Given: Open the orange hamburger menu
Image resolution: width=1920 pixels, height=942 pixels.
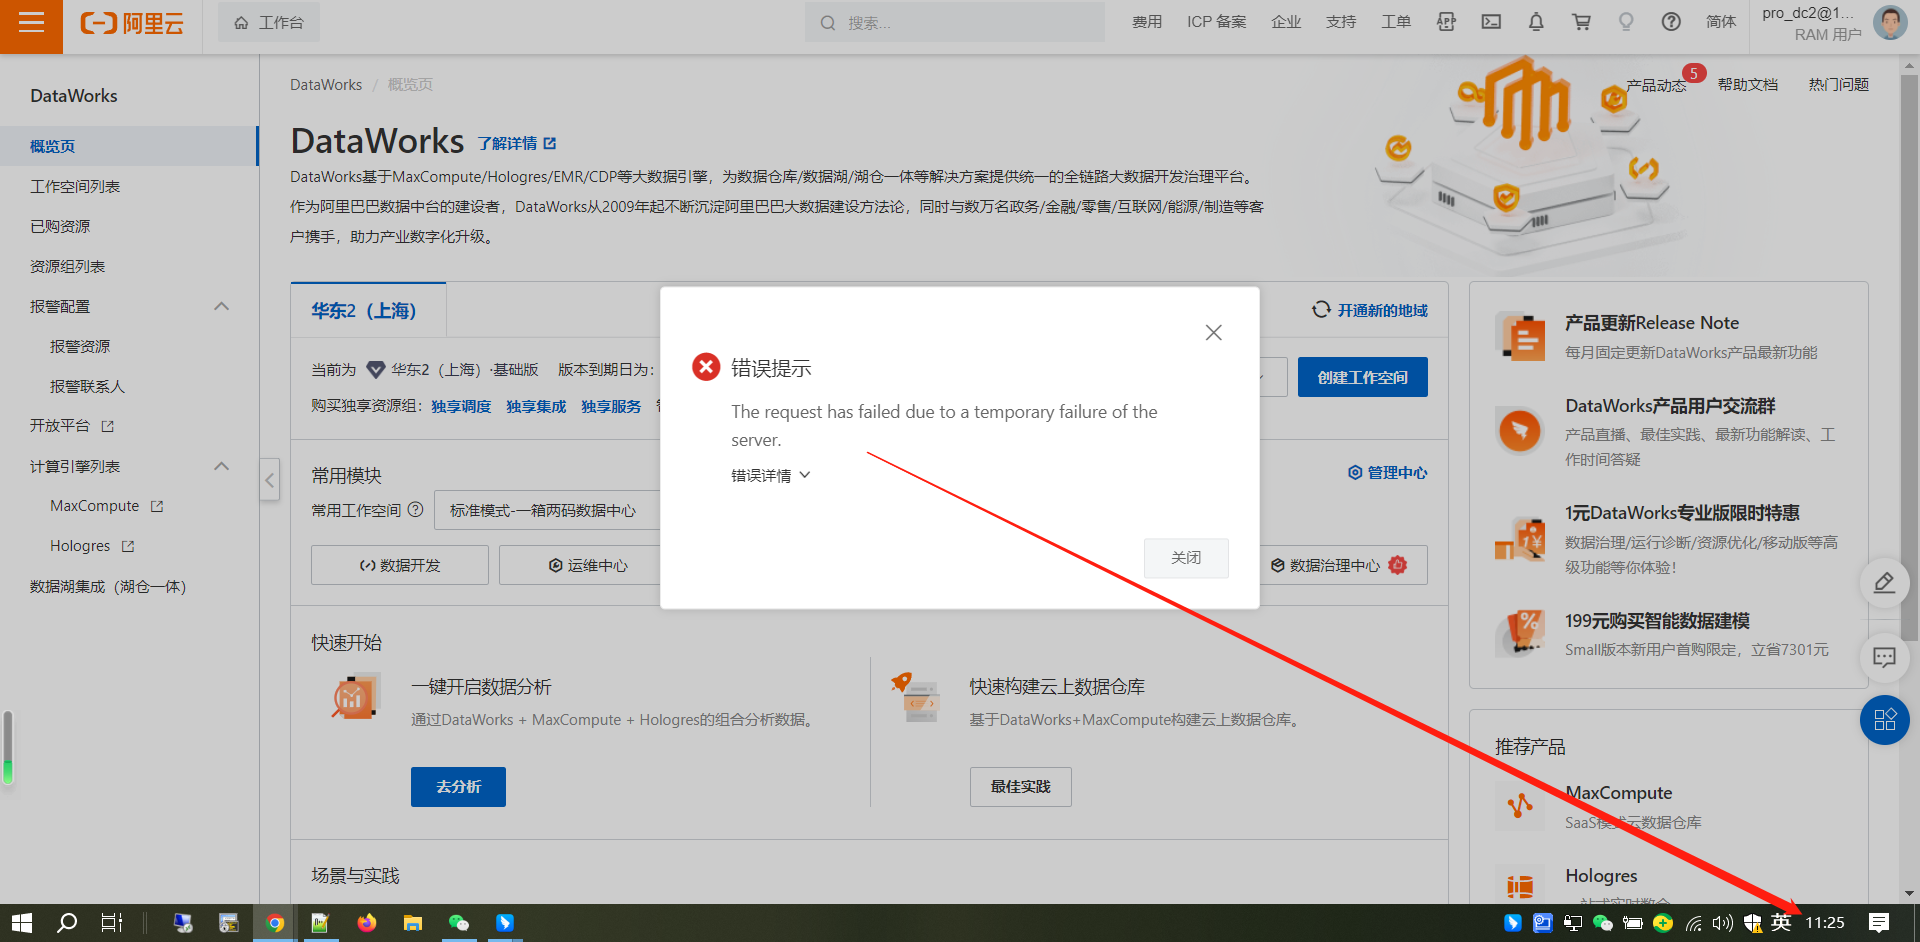Looking at the screenshot, I should (x=31, y=23).
